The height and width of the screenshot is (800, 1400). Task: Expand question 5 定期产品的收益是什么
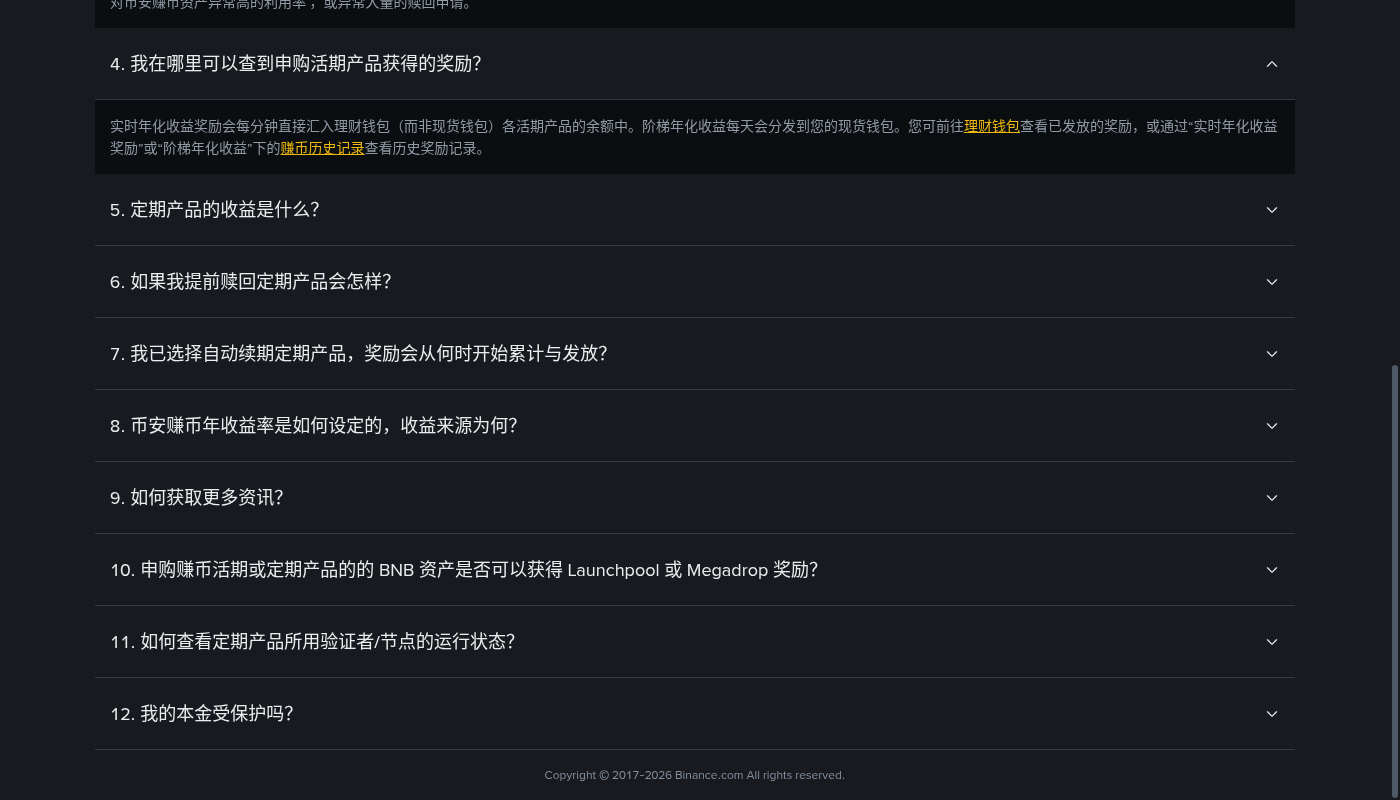click(694, 210)
